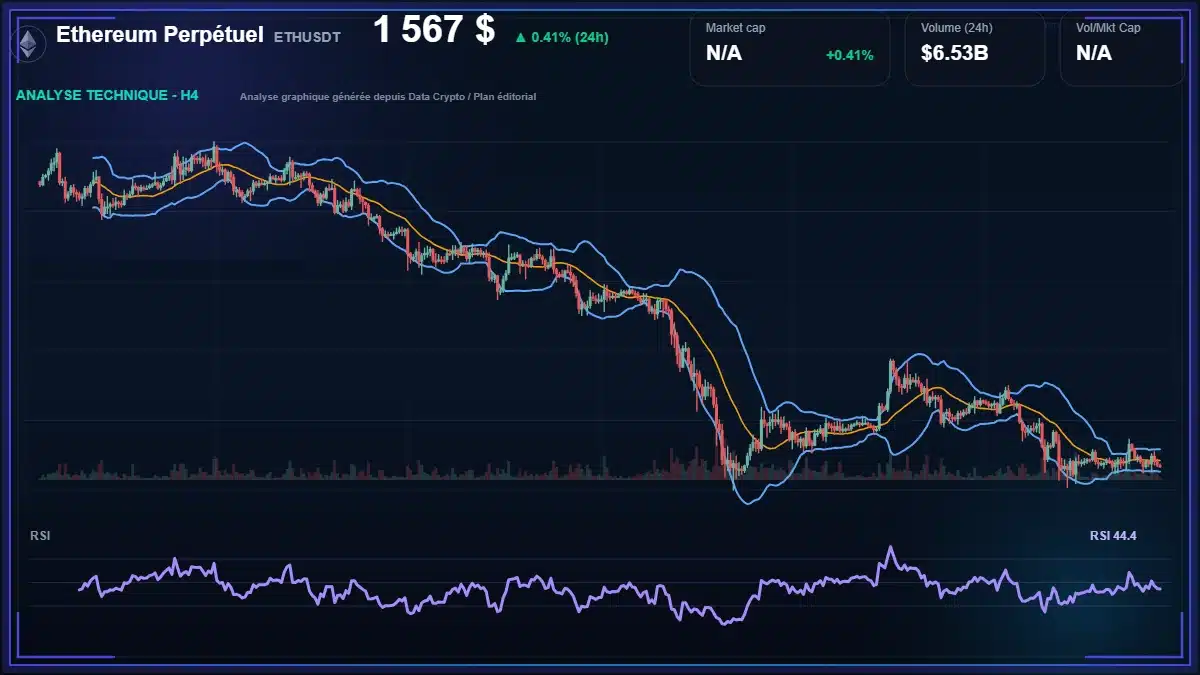Click the 1 567 $ price
This screenshot has height=675, width=1200.
coord(434,30)
